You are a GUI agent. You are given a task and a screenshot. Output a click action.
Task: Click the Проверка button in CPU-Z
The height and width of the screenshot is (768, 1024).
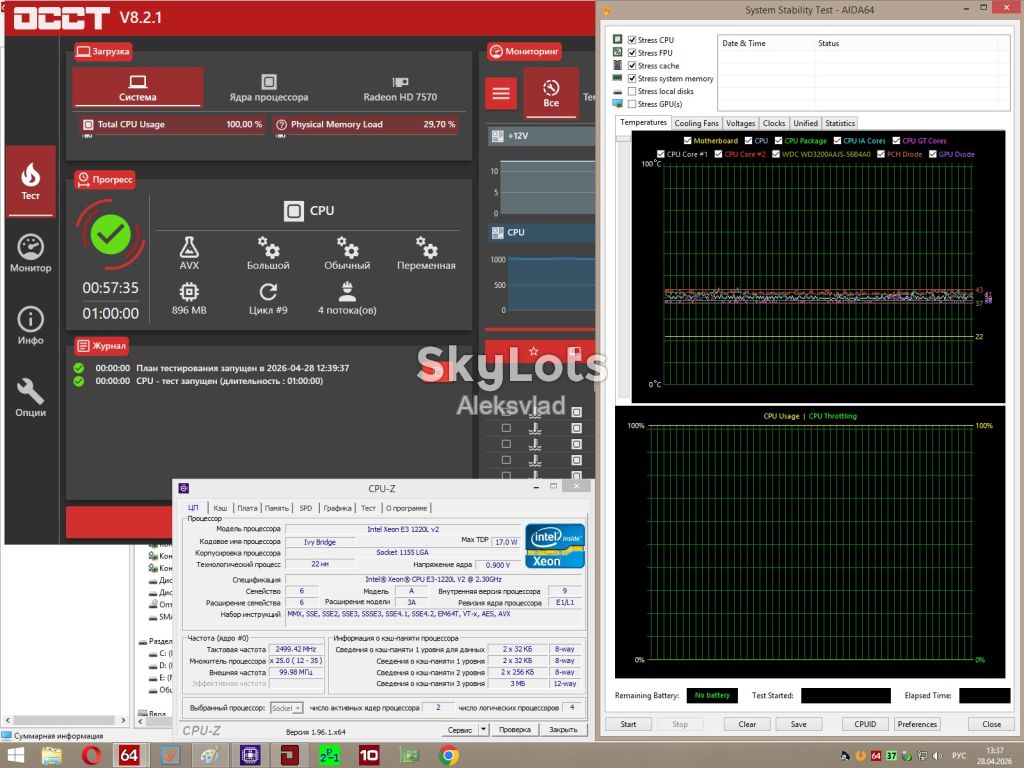515,729
